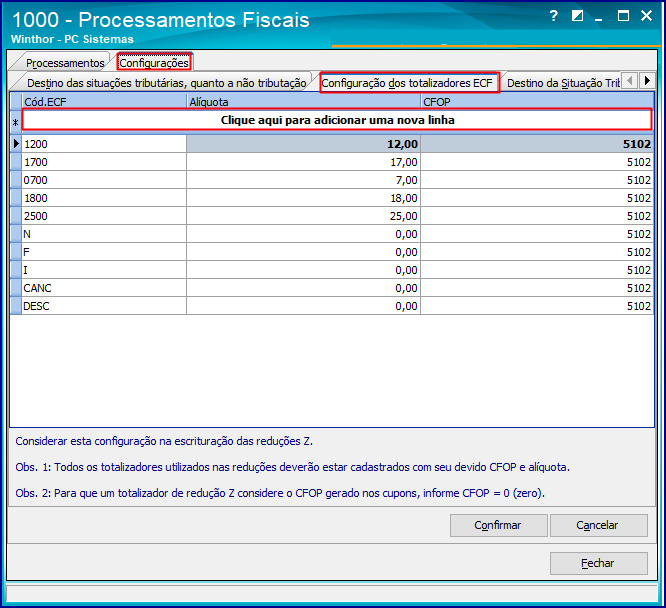This screenshot has height=608, width=666.
Task: Sort by the Cód.ECF column header
Action: pos(104,102)
